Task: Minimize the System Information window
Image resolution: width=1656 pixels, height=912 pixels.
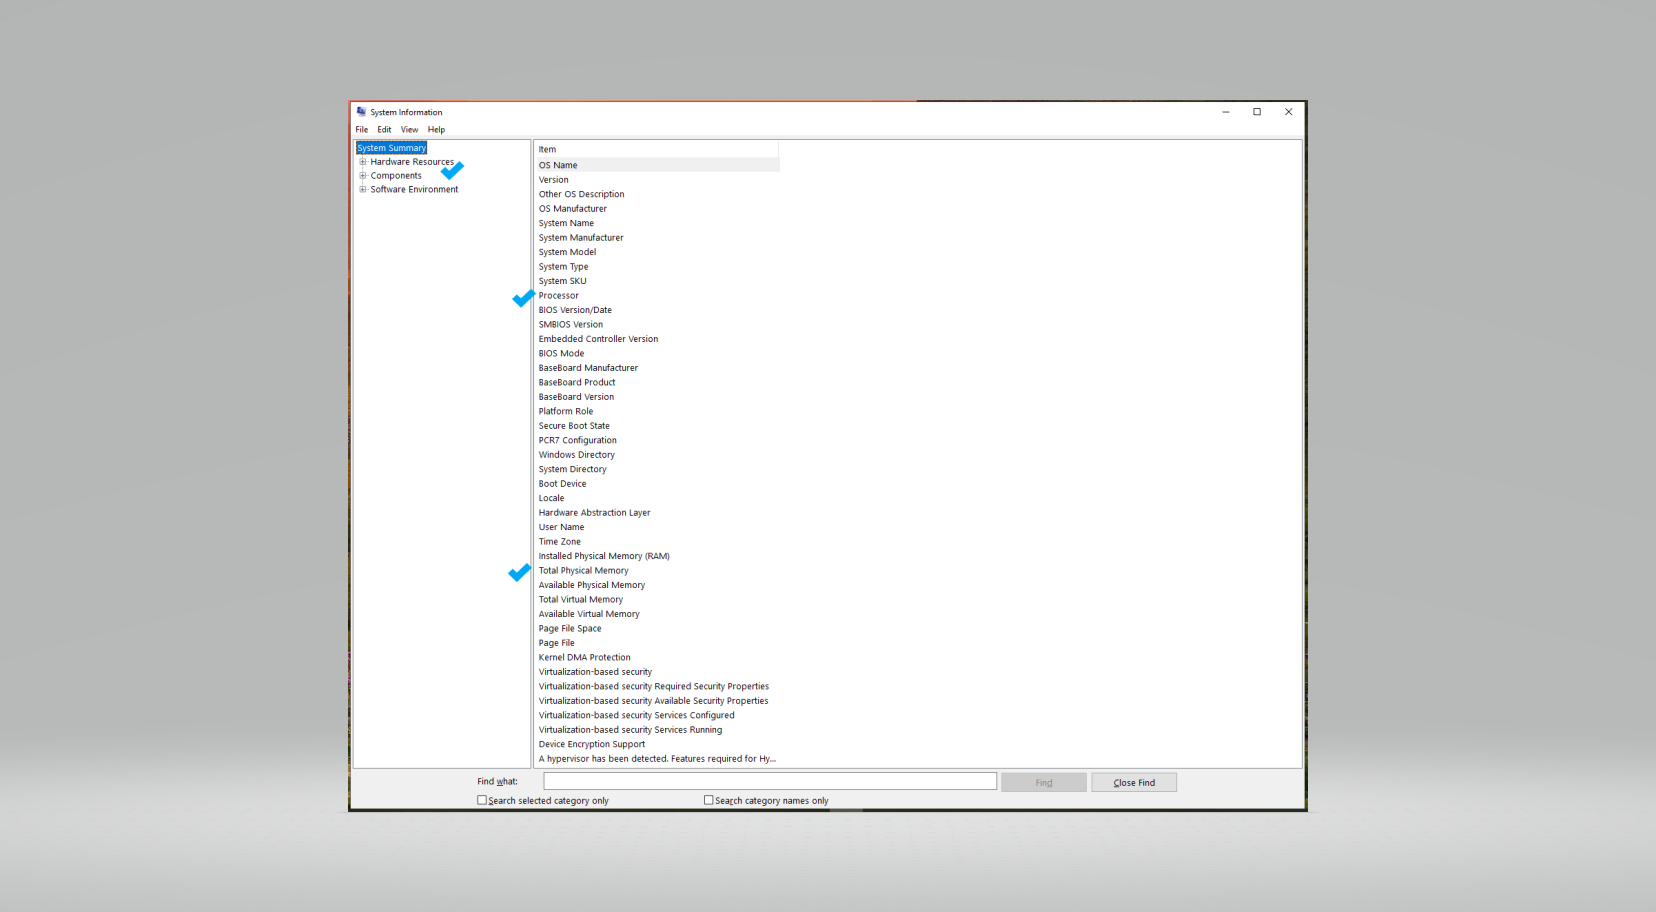Action: (x=1225, y=112)
